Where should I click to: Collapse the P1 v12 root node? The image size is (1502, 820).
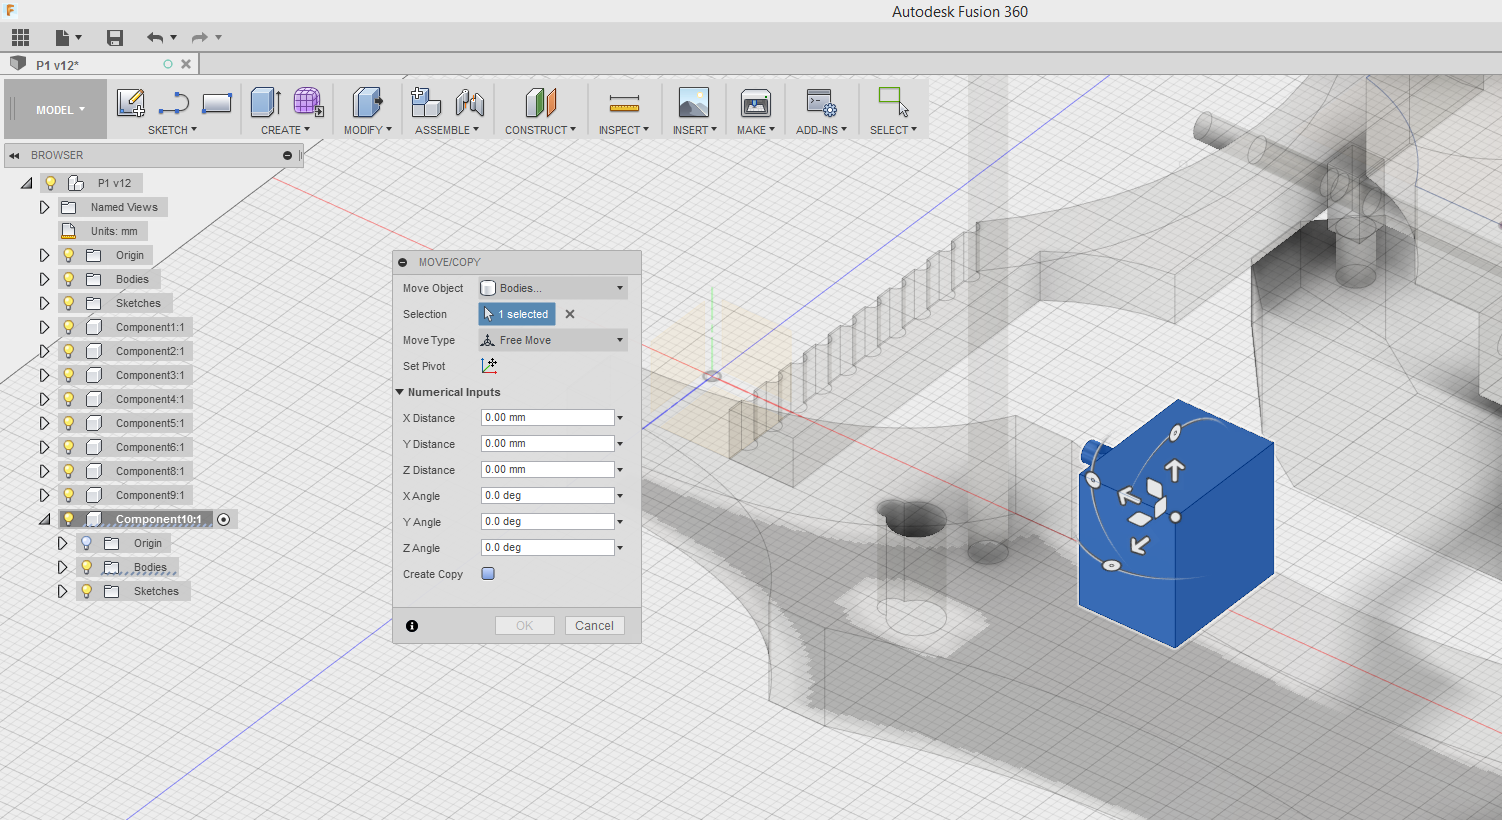click(26, 183)
